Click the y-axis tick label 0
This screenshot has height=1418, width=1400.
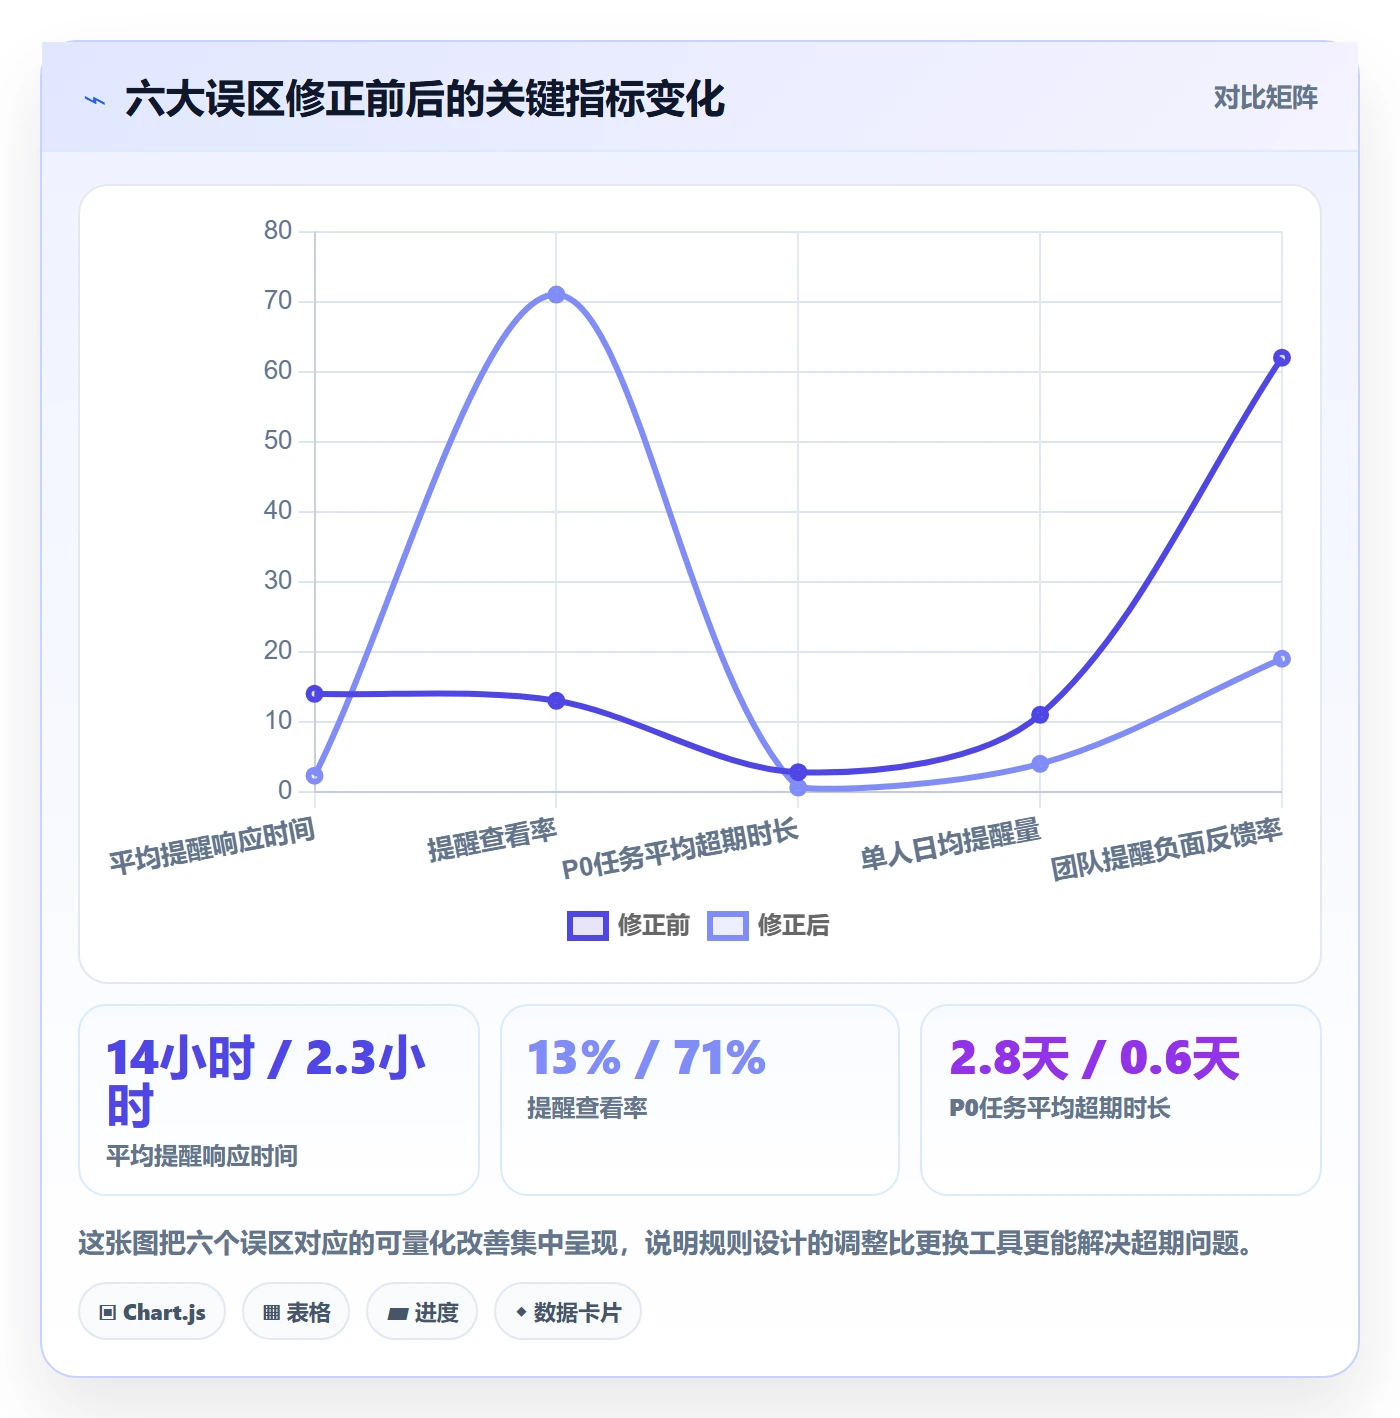(x=285, y=791)
